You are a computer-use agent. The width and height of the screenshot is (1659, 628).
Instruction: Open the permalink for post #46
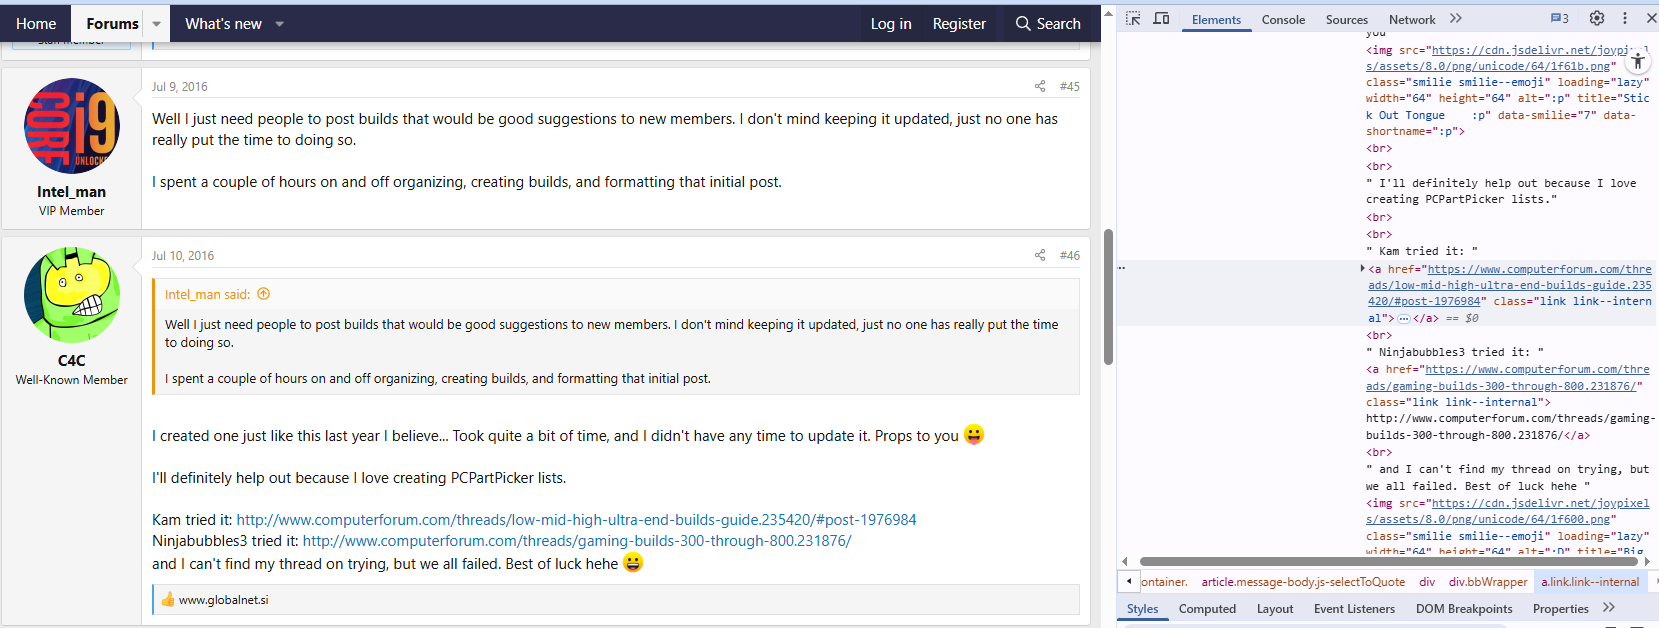point(1070,256)
